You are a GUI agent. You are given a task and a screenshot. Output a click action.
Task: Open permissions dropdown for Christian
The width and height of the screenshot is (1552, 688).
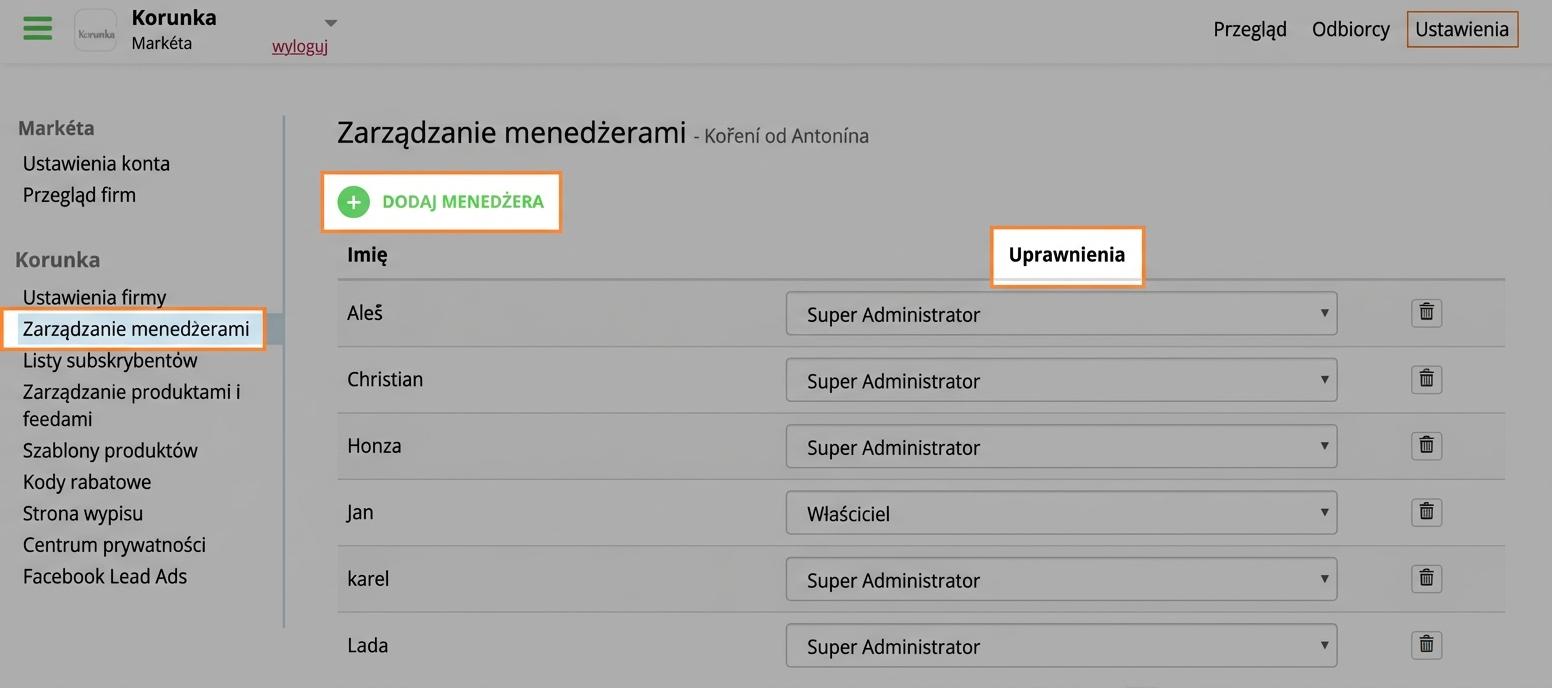[x=1061, y=381]
